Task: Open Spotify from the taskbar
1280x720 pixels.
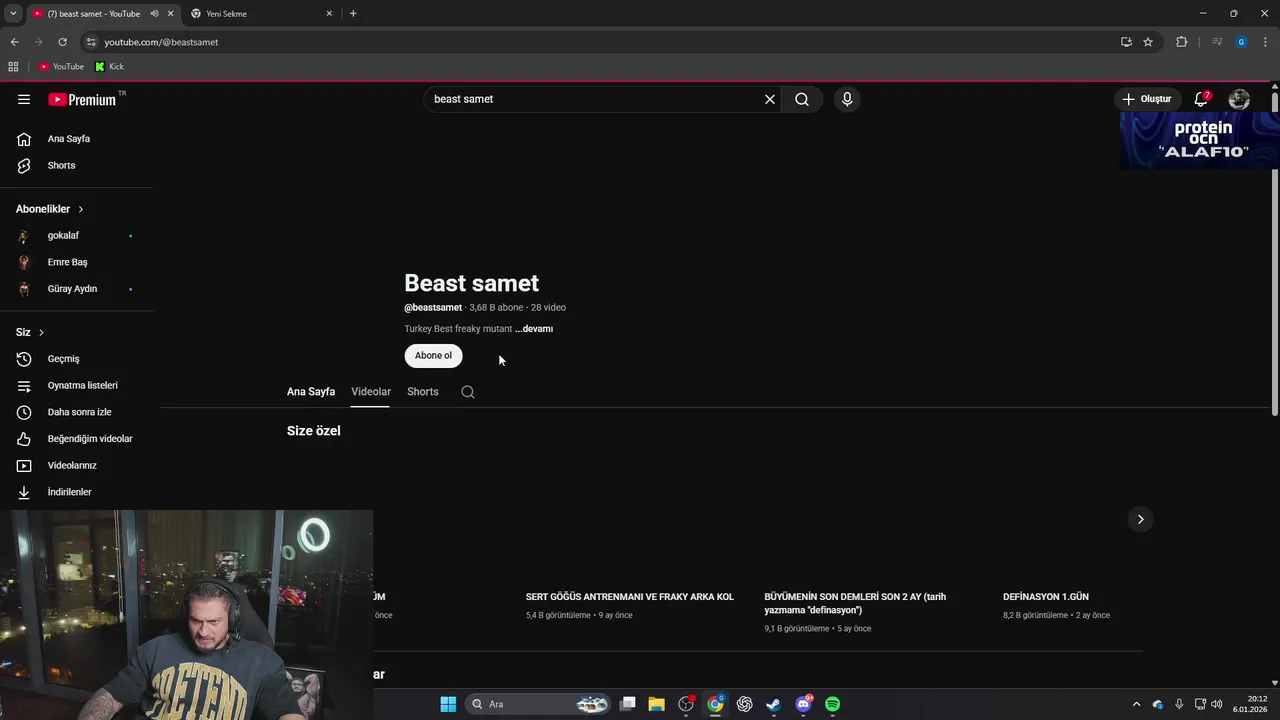Action: (832, 704)
